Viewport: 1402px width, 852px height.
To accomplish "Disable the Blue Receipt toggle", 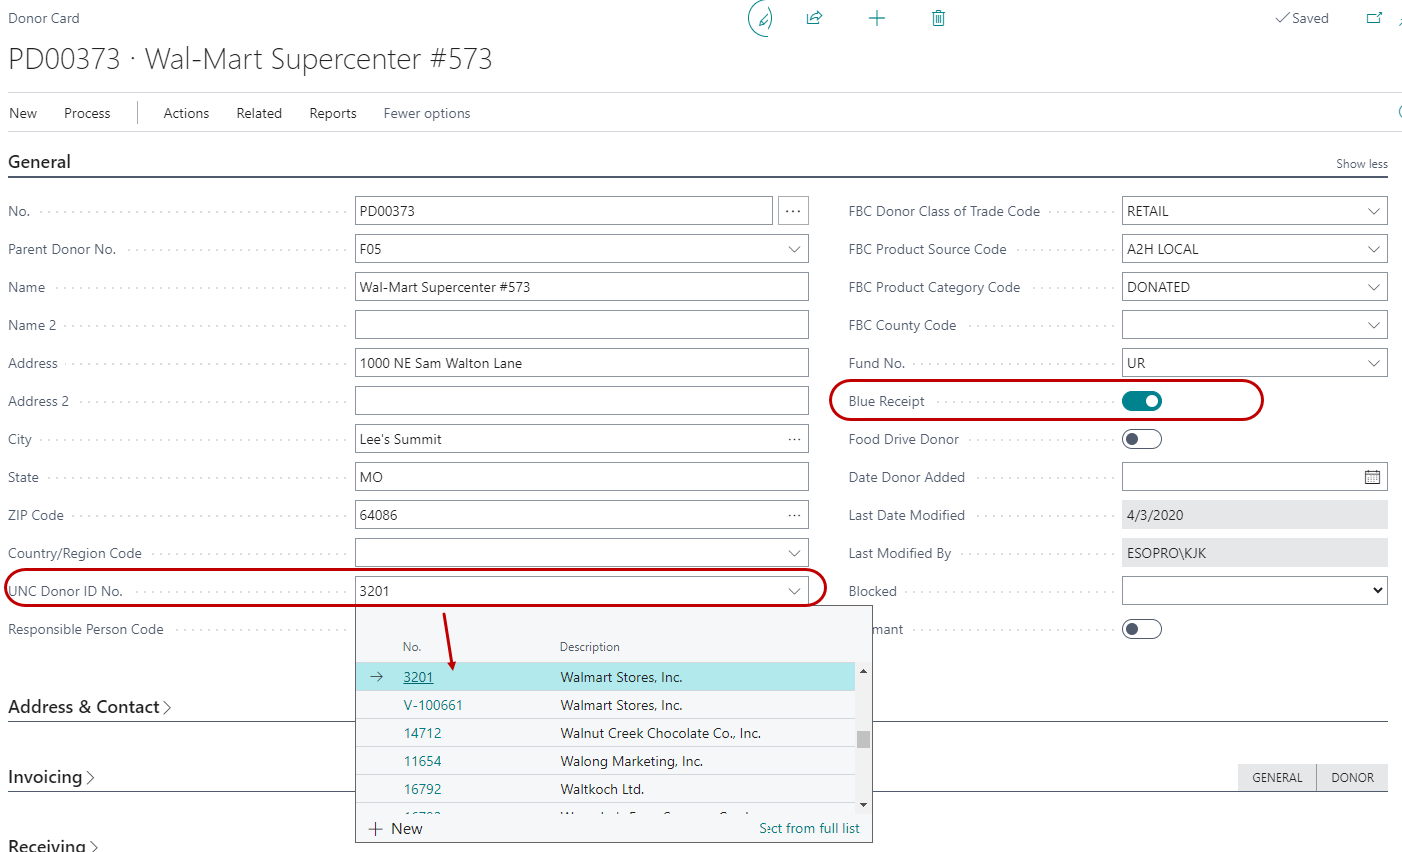I will 1141,401.
